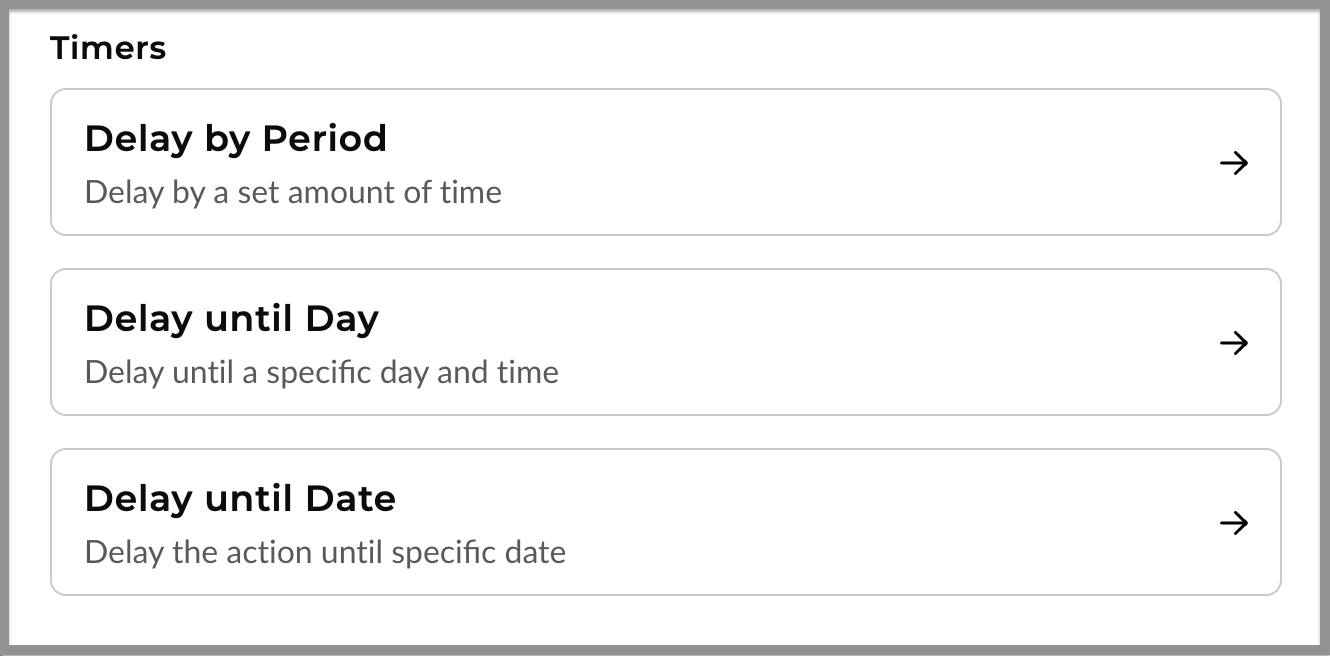The width and height of the screenshot is (1330, 656).
Task: Click empty middle area of Delay until Day card
Action: [850, 342]
